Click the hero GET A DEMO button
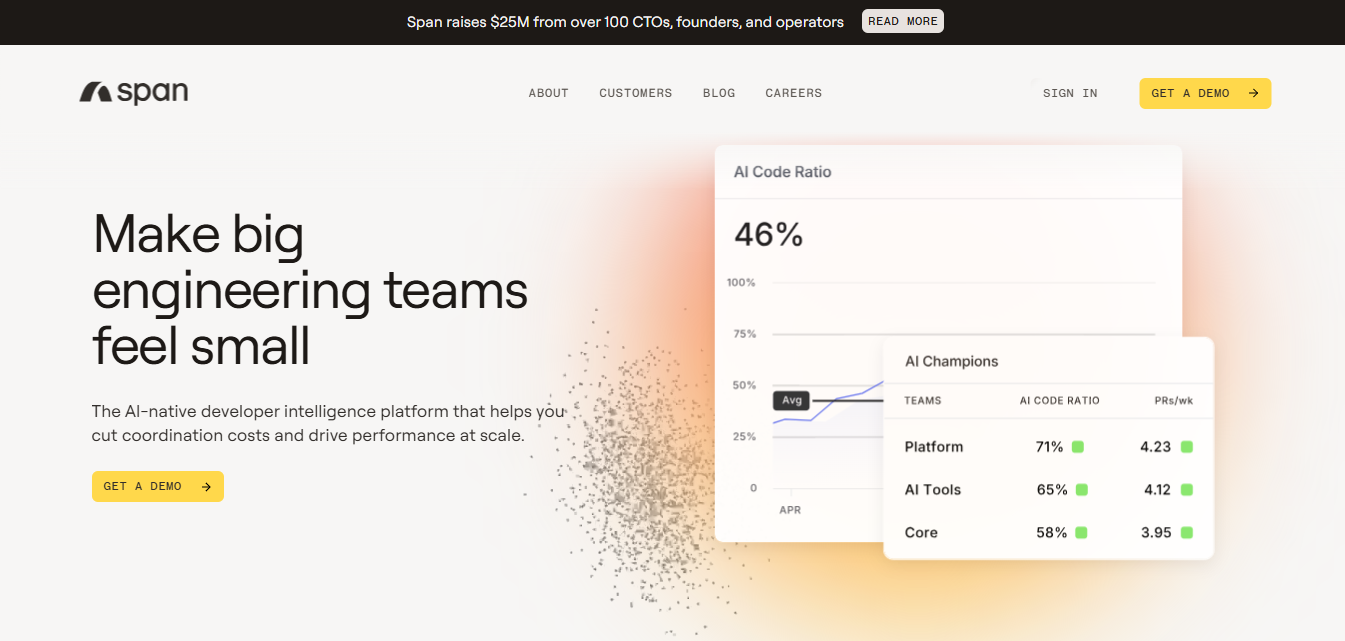This screenshot has height=641, width=1345. click(157, 486)
